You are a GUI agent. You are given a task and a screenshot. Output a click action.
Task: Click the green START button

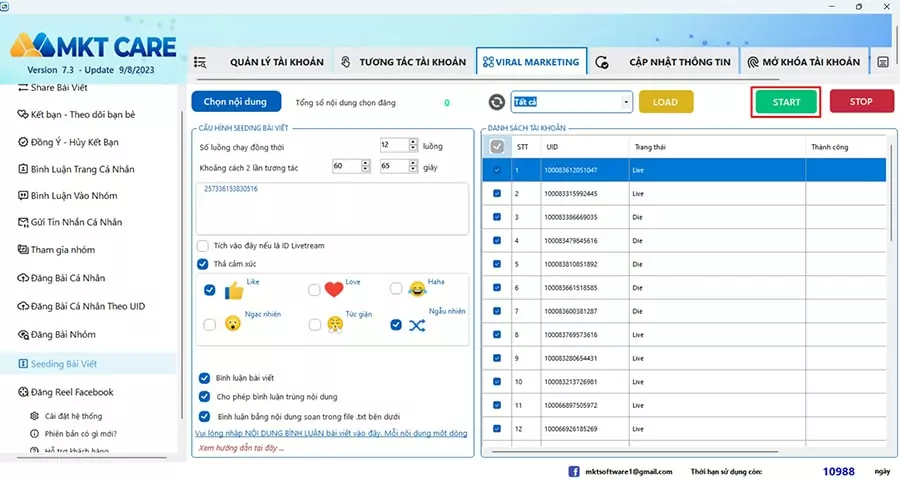(786, 102)
